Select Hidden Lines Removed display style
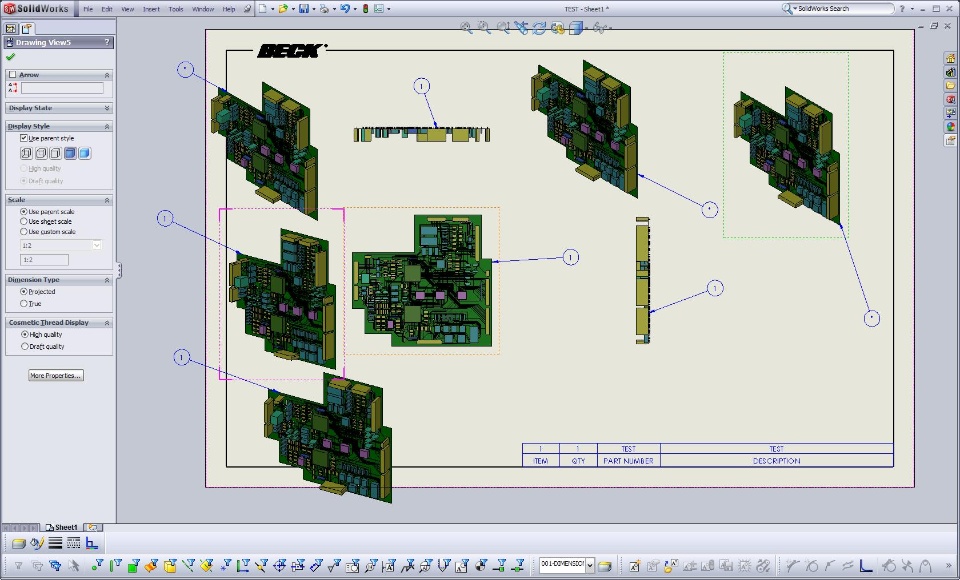 [56, 153]
